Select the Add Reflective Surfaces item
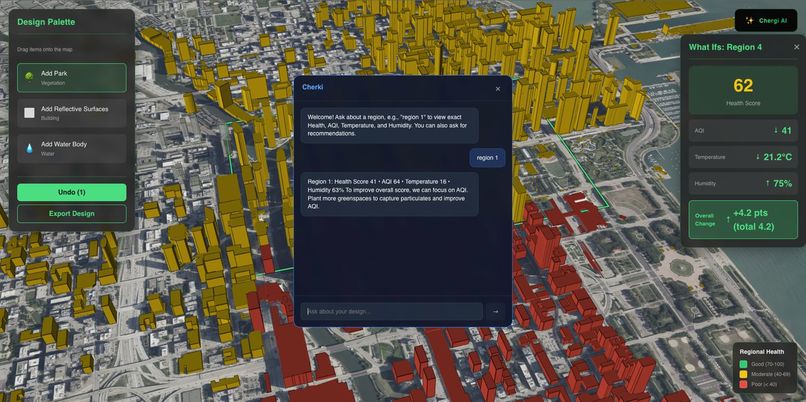Image resolution: width=806 pixels, height=402 pixels. [x=71, y=113]
